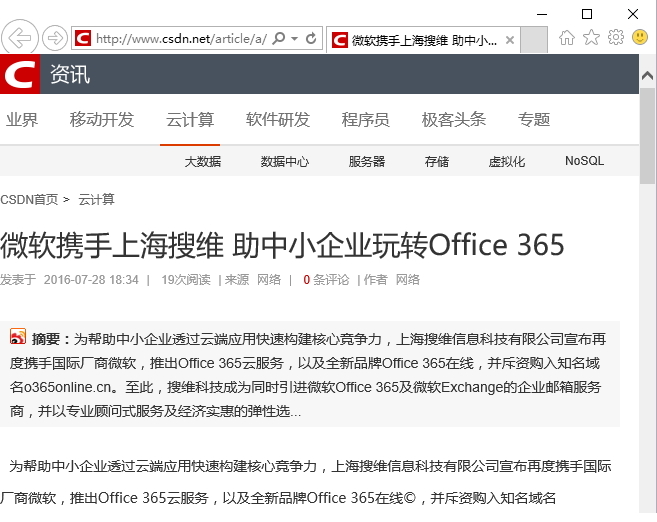
Task: Click the 作者 网络 author text
Action: pos(391,280)
